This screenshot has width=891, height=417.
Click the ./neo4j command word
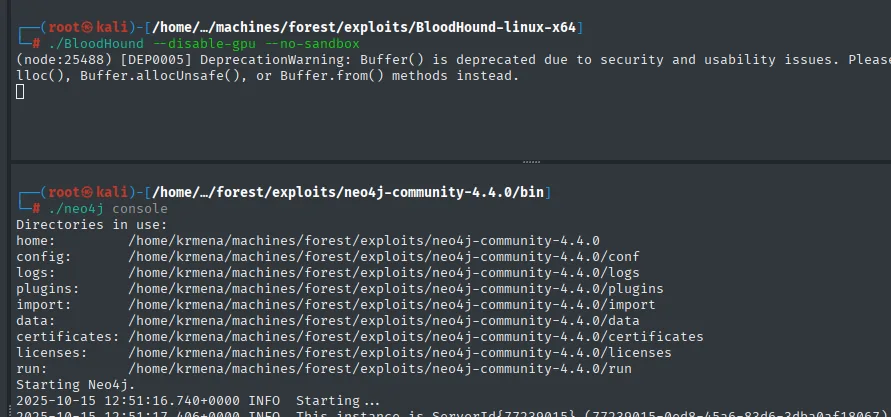(76, 208)
